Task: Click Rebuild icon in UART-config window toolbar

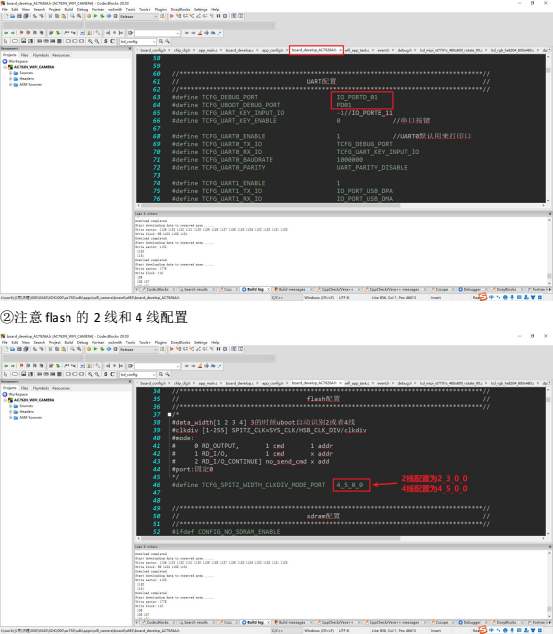Action: click(108, 16)
